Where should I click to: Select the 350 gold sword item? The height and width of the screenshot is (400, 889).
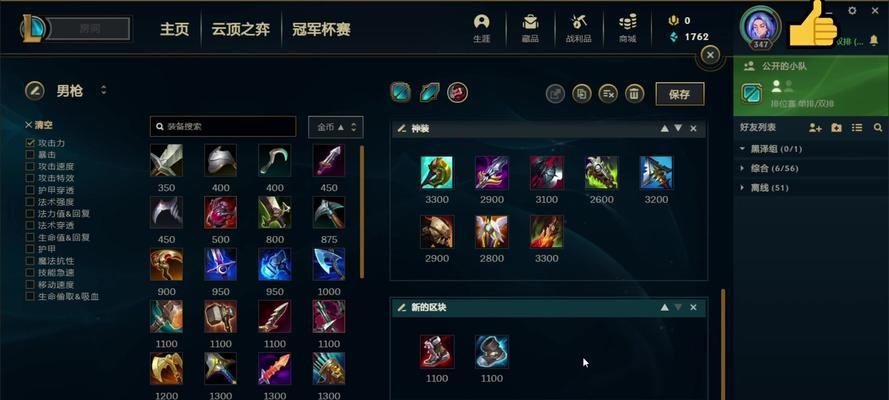point(167,160)
